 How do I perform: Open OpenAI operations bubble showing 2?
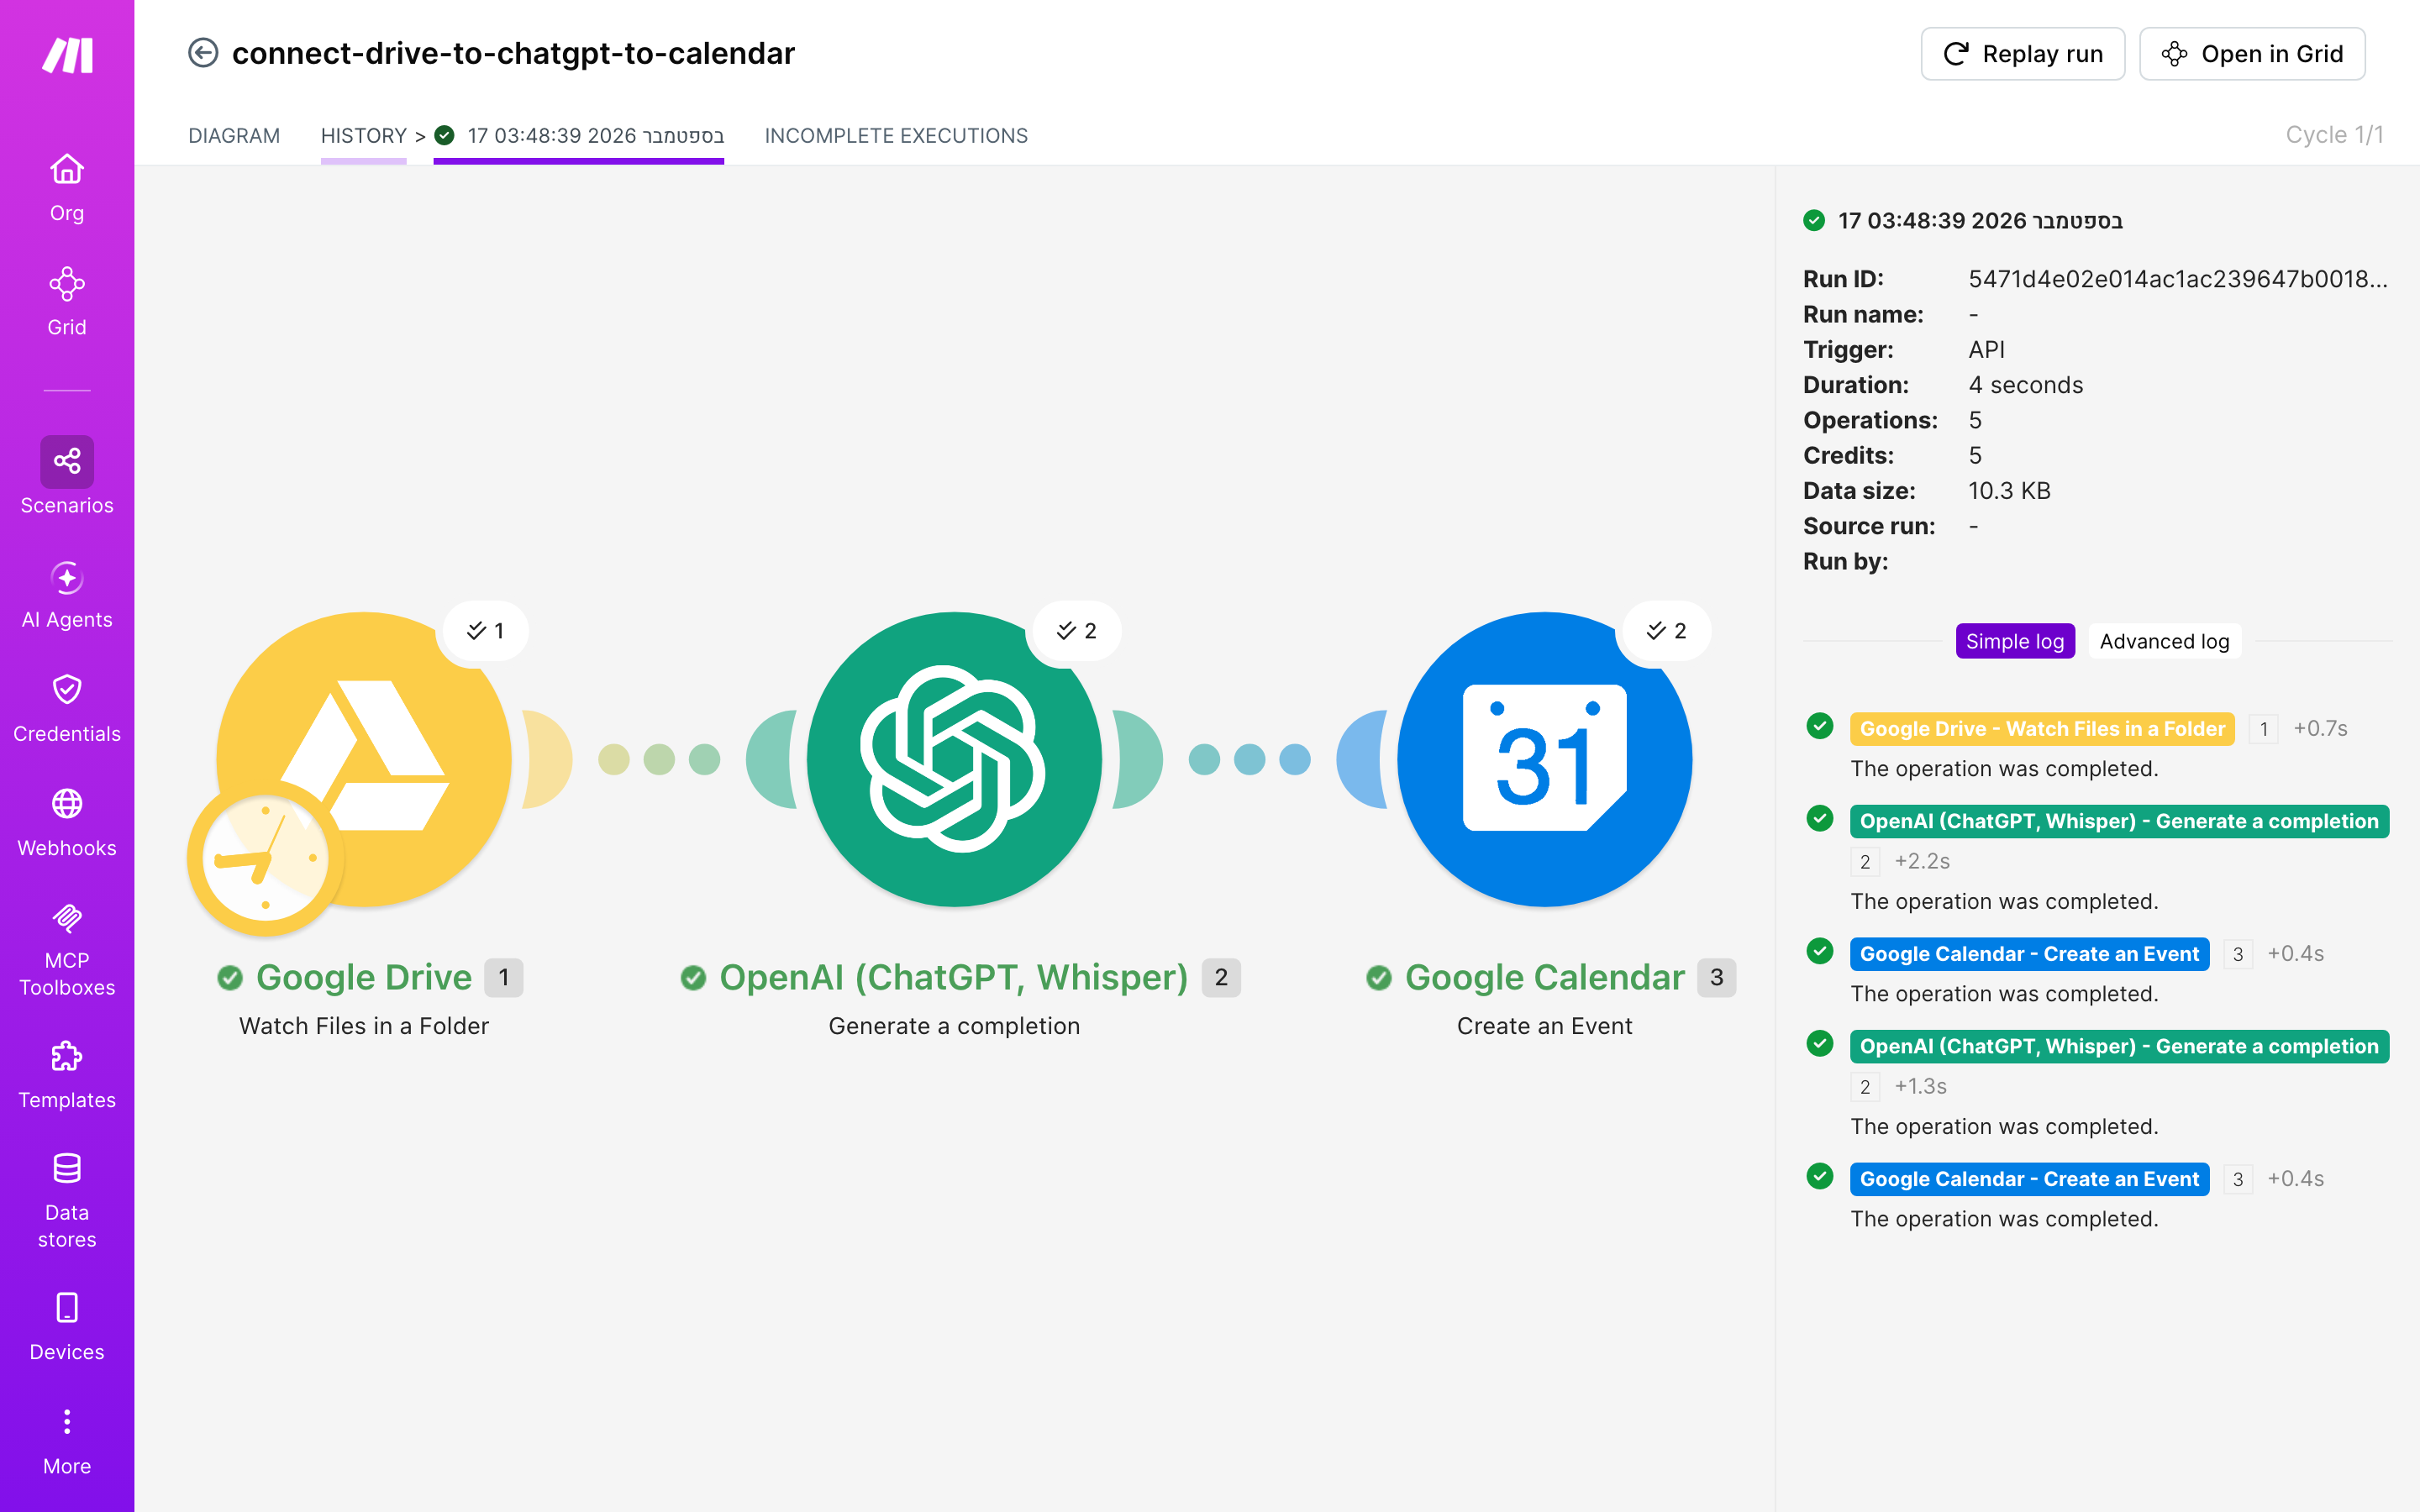1077,630
